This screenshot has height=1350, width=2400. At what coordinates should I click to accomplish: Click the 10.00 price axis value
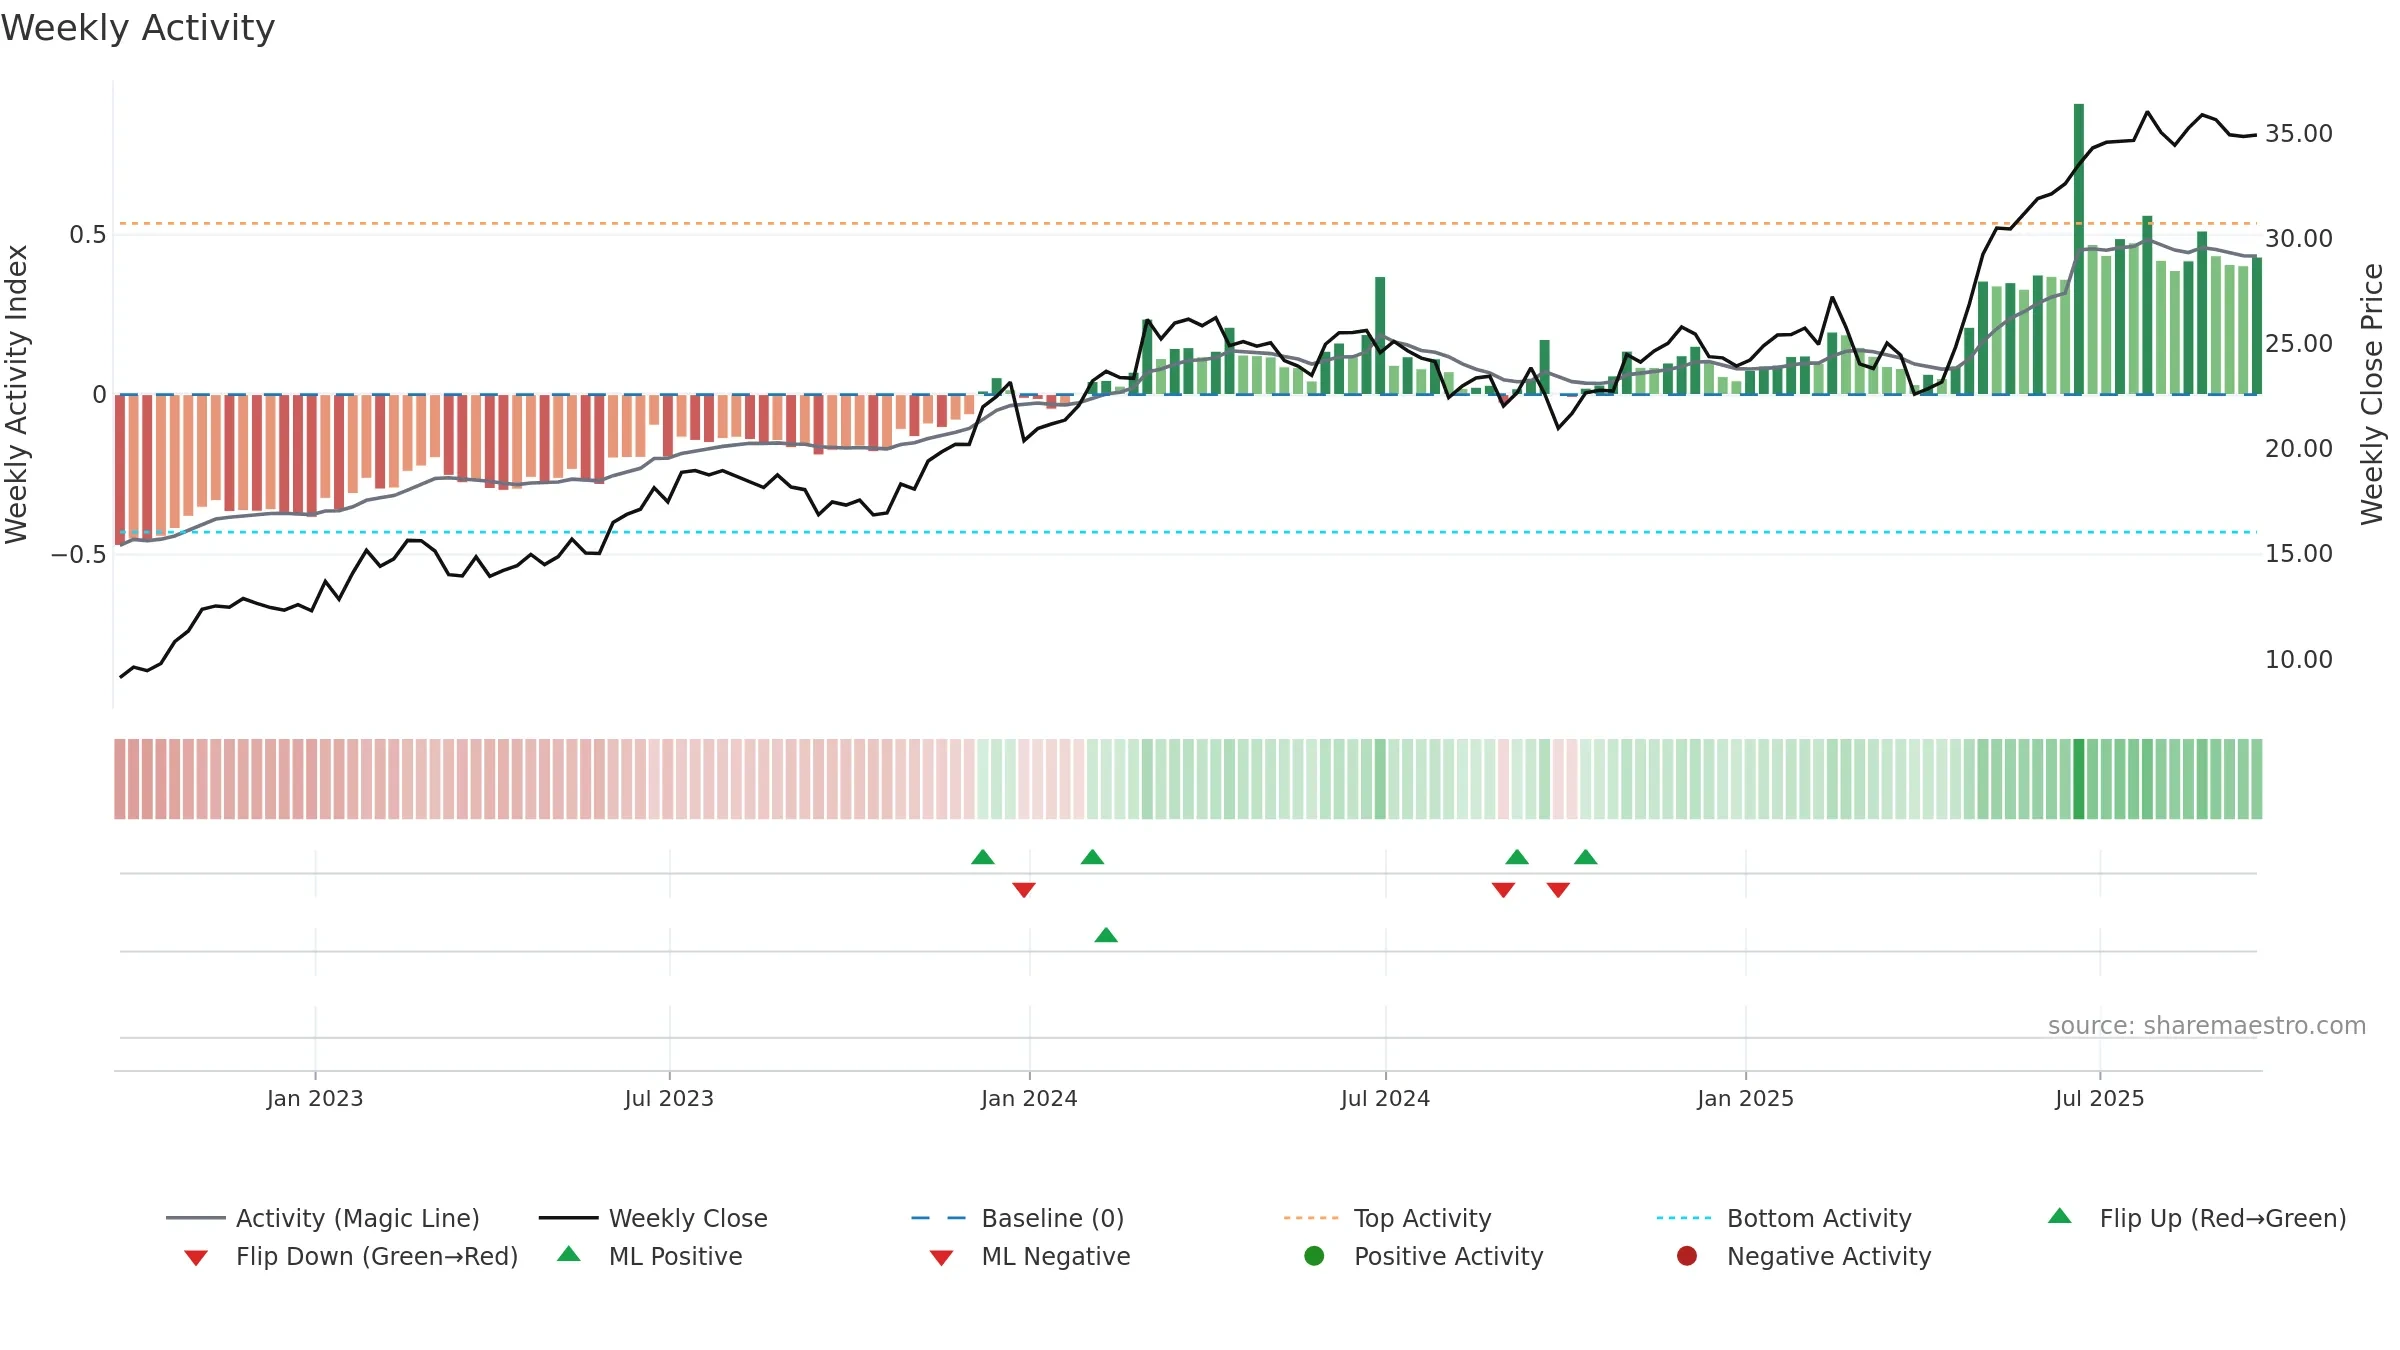point(2299,660)
